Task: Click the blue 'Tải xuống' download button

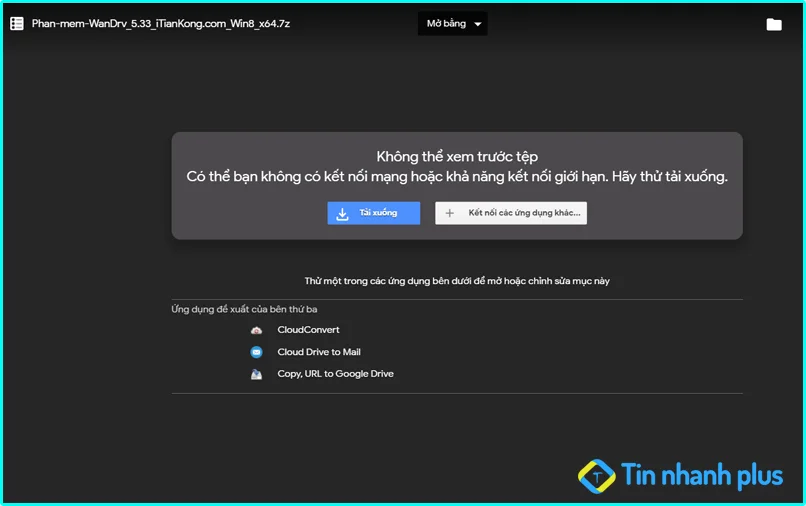Action: tap(374, 213)
